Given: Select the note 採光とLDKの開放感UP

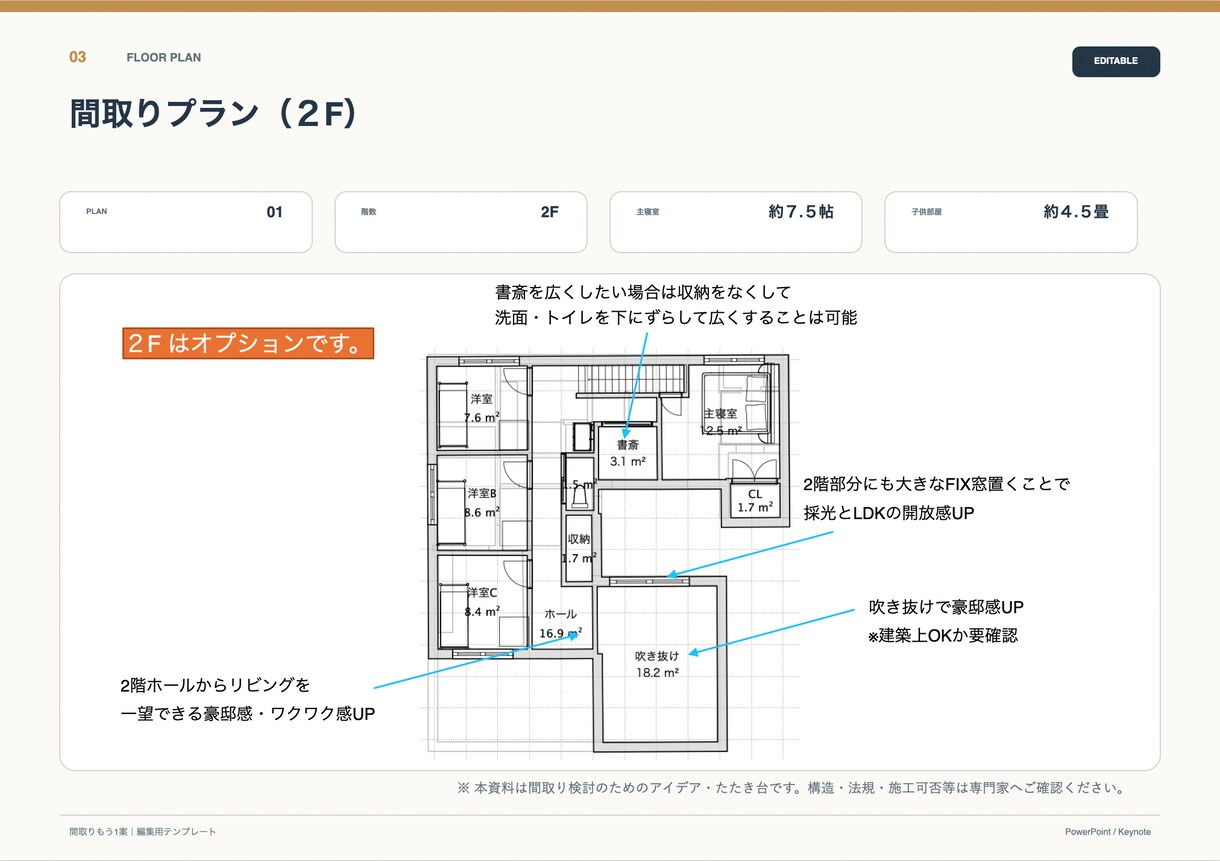Looking at the screenshot, I should (x=888, y=513).
